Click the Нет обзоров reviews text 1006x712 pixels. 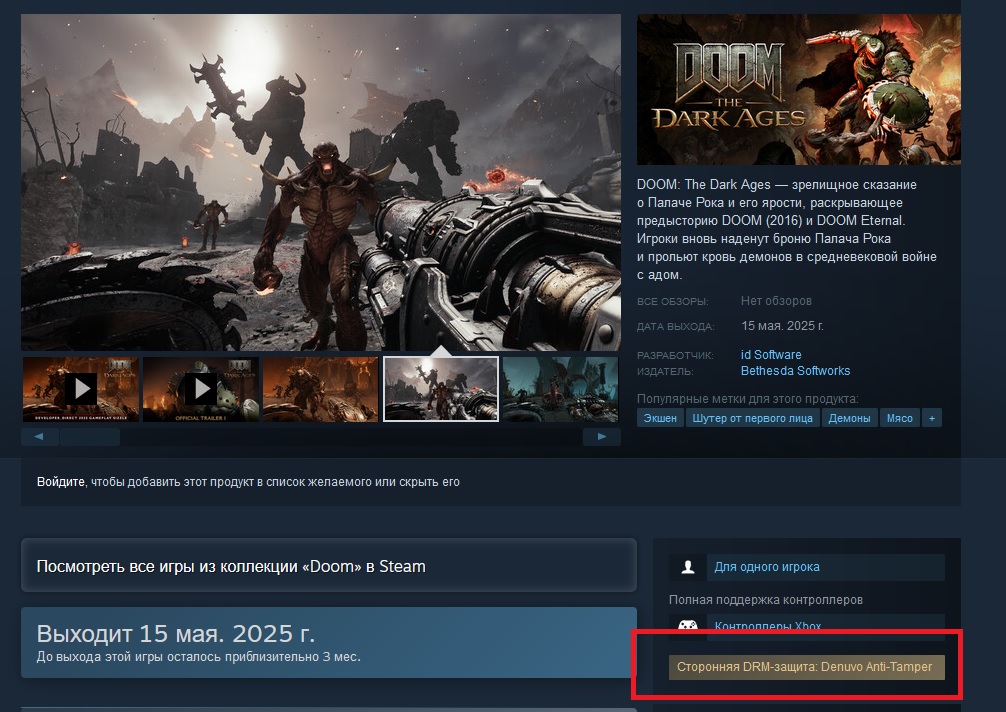point(776,301)
